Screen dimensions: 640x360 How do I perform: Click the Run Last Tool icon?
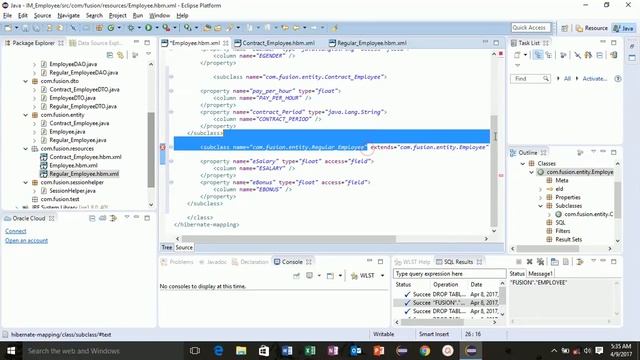[166, 28]
